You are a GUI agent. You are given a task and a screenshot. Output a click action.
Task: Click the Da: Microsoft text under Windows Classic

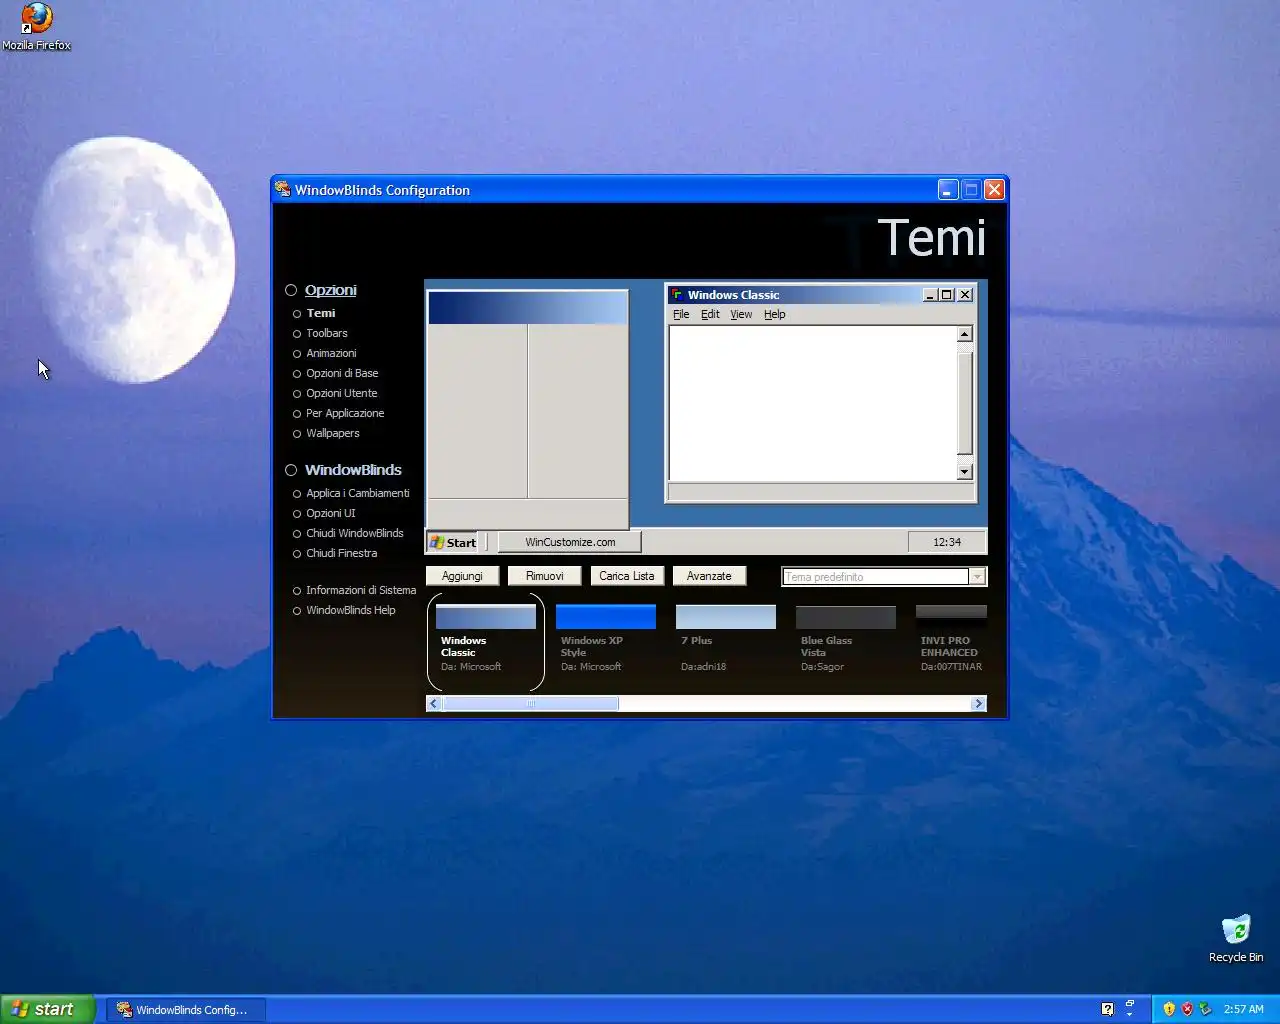[x=471, y=666]
